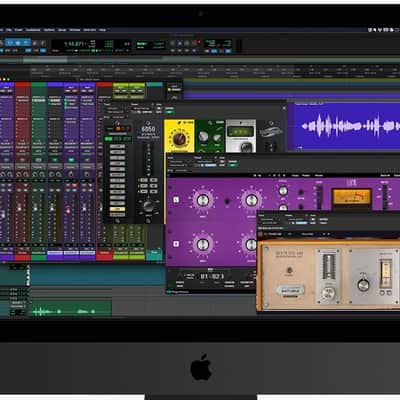Click the session overview bar above the timeline

[x=200, y=60]
